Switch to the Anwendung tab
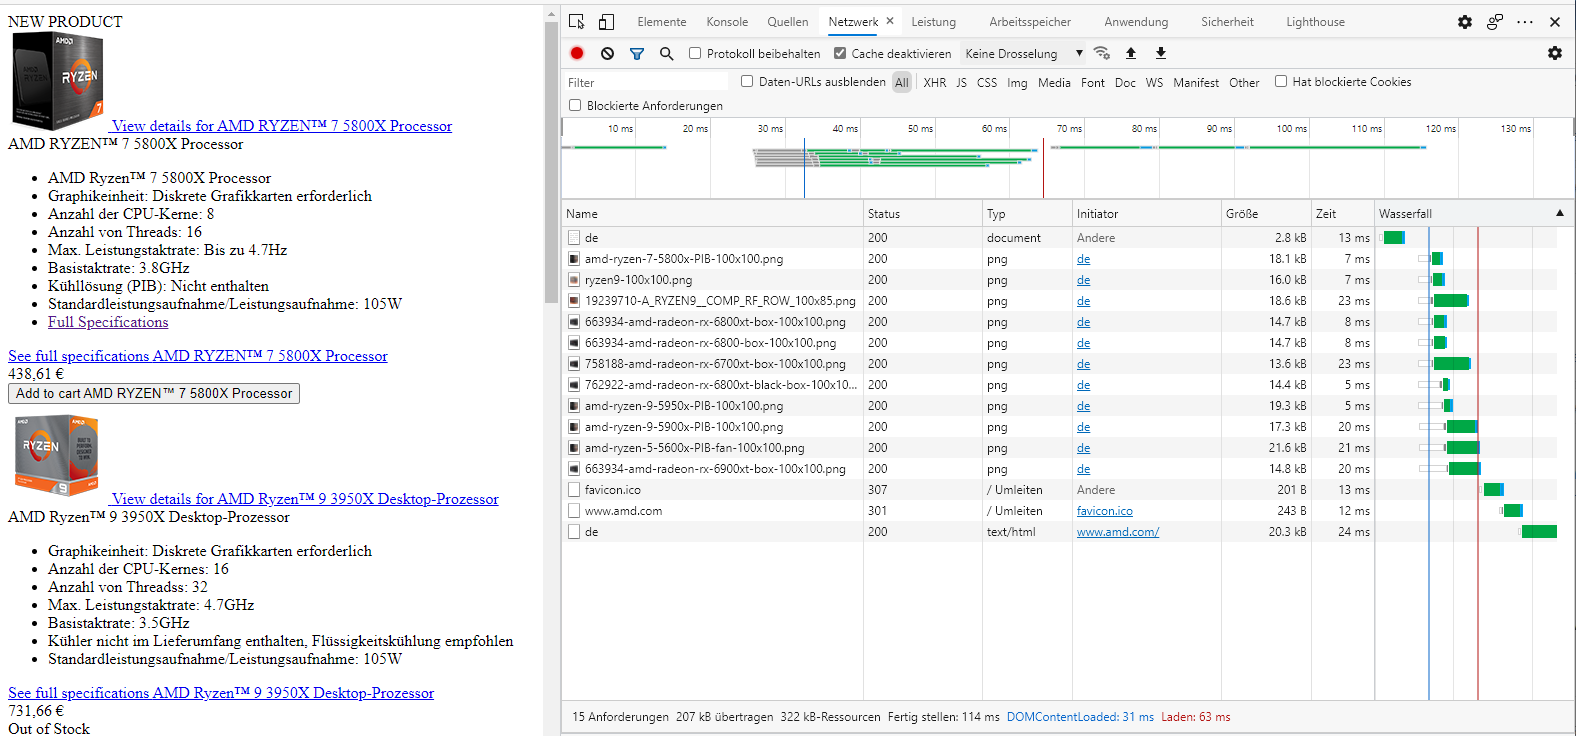 coord(1136,22)
